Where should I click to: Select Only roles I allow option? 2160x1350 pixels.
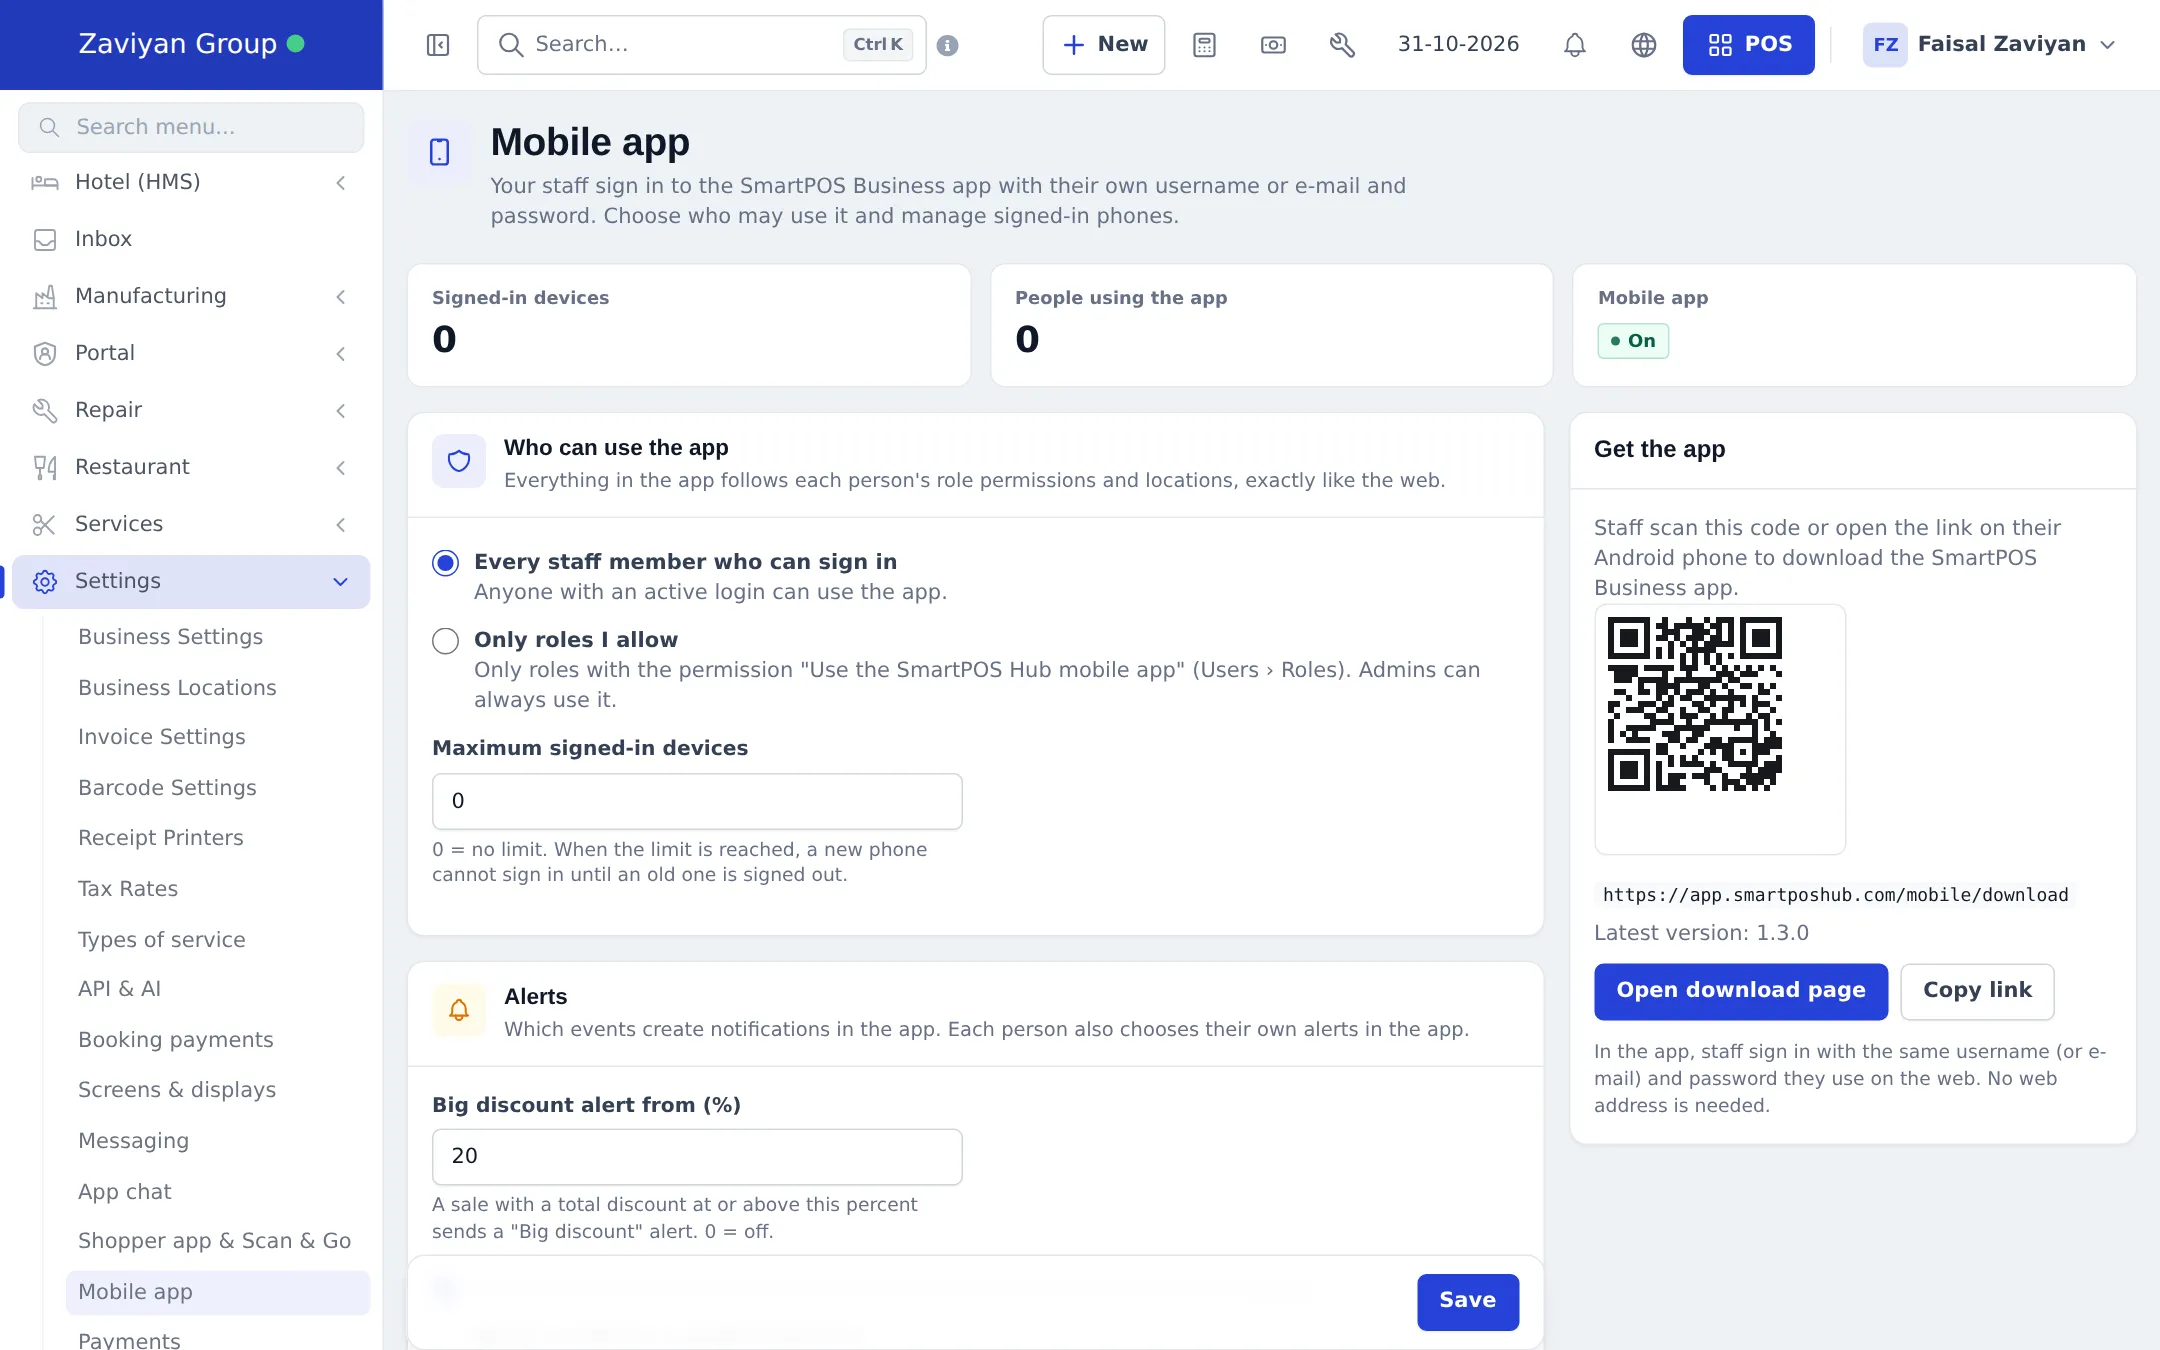pos(446,641)
